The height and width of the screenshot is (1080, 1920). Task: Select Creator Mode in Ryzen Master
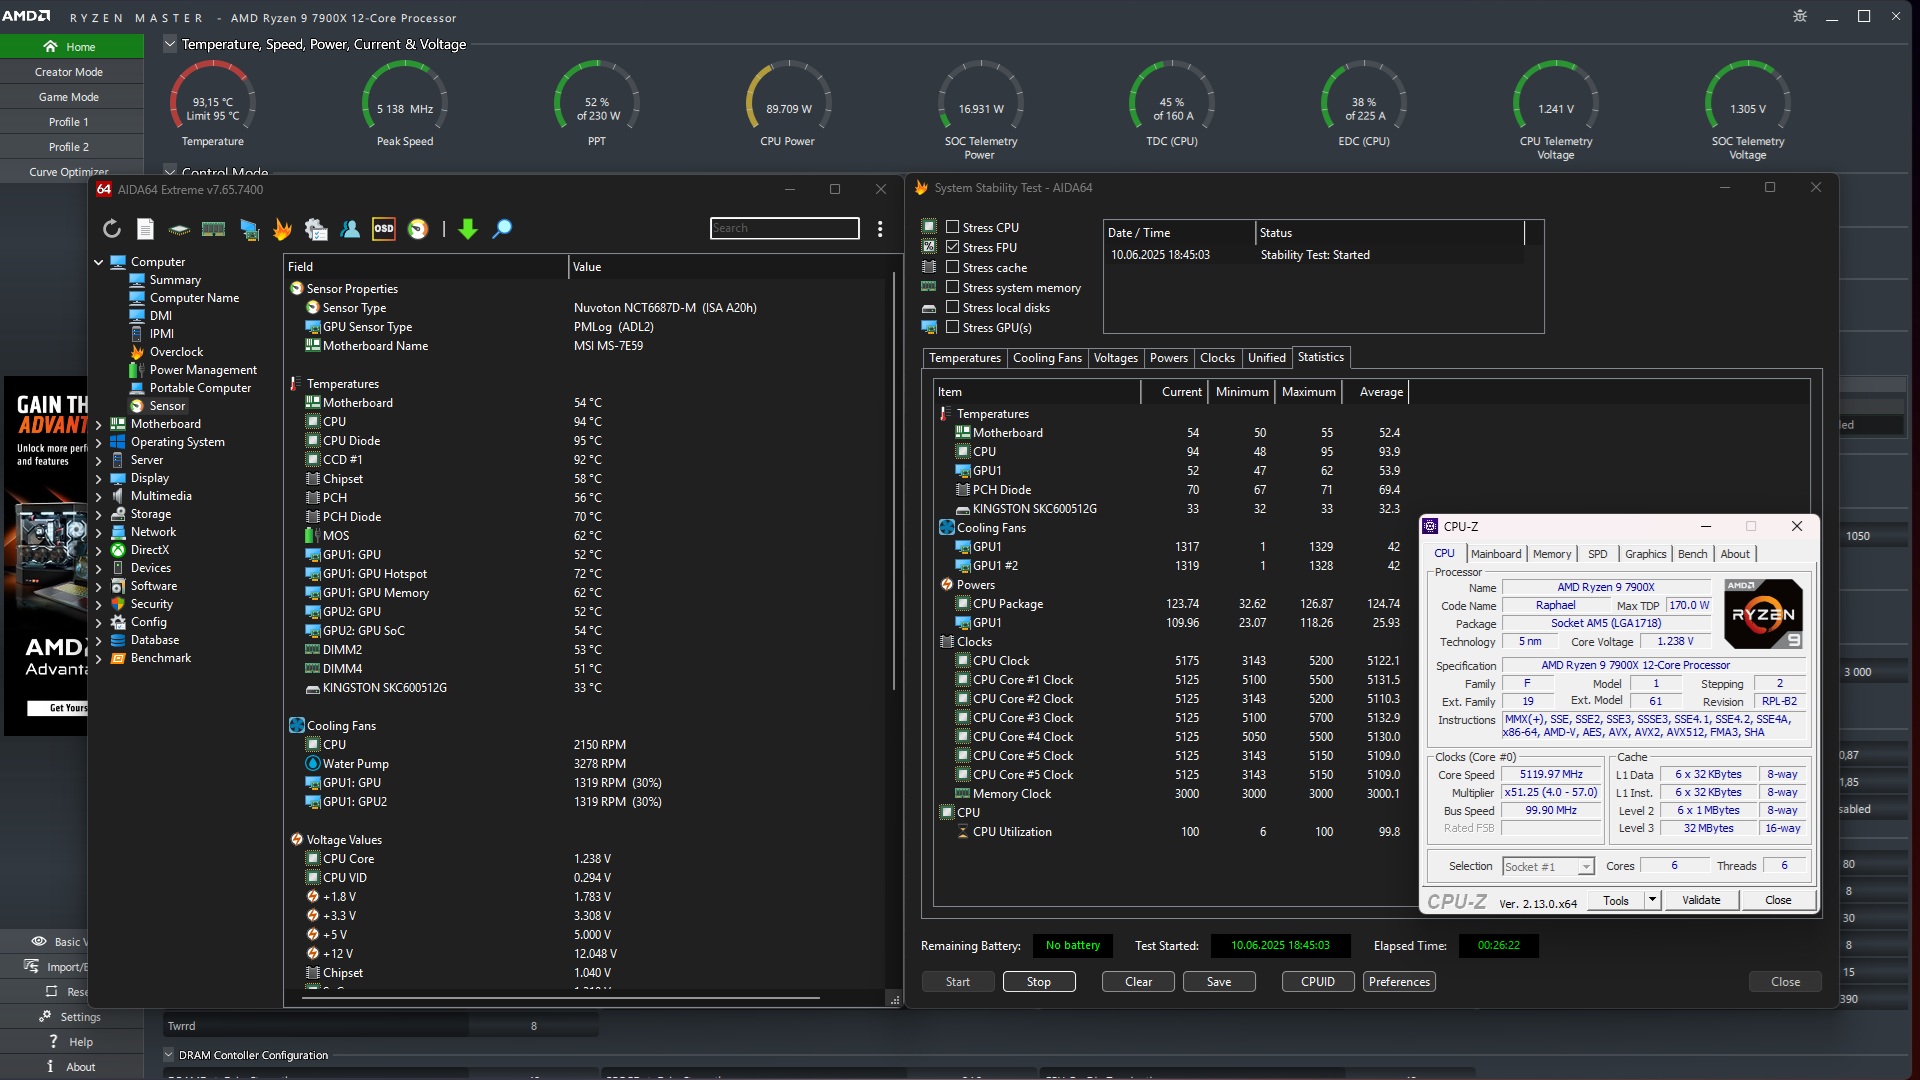[x=71, y=72]
